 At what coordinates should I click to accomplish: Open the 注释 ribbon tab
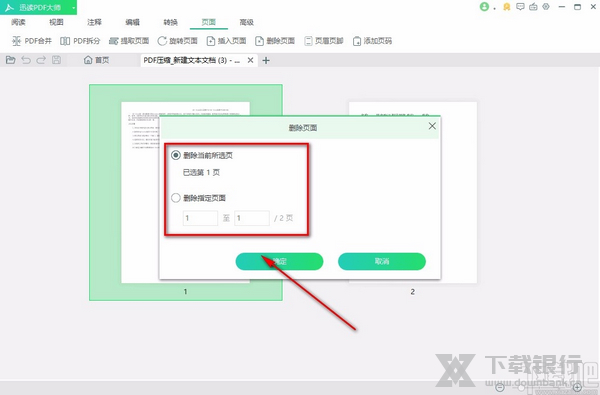(x=94, y=22)
